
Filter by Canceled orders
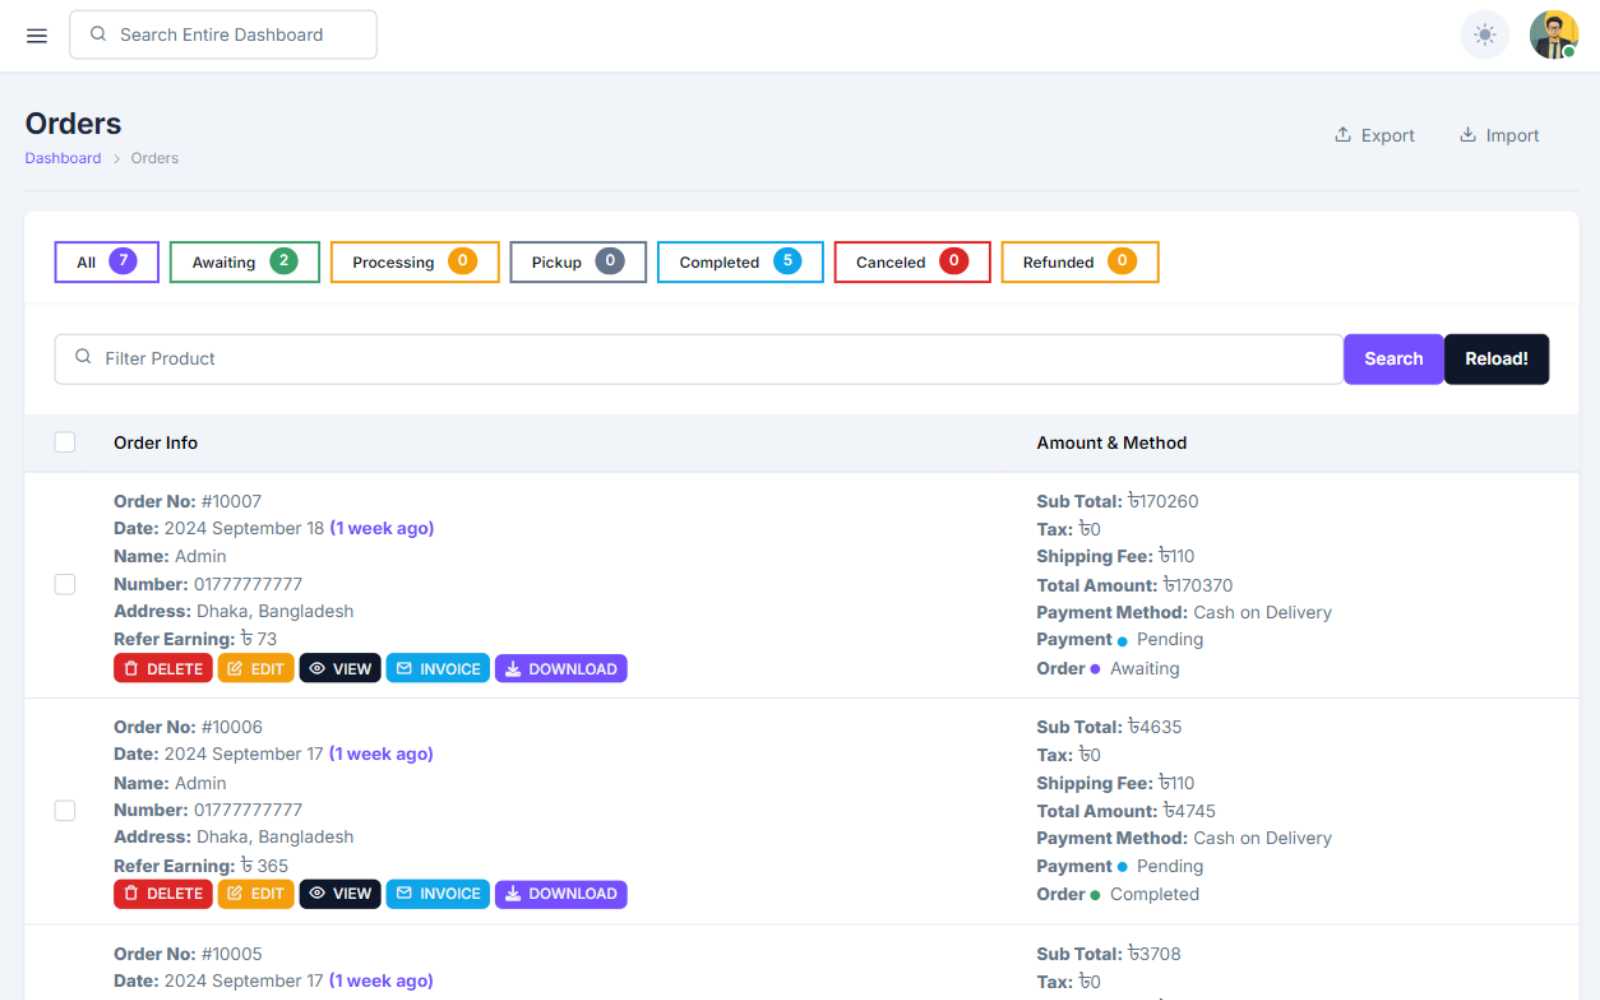coord(912,262)
